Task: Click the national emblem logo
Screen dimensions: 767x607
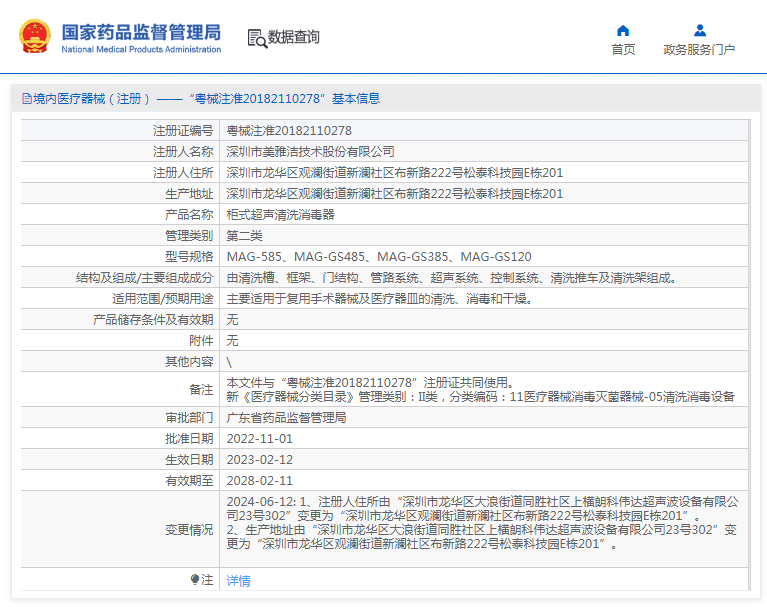Action: (x=35, y=37)
